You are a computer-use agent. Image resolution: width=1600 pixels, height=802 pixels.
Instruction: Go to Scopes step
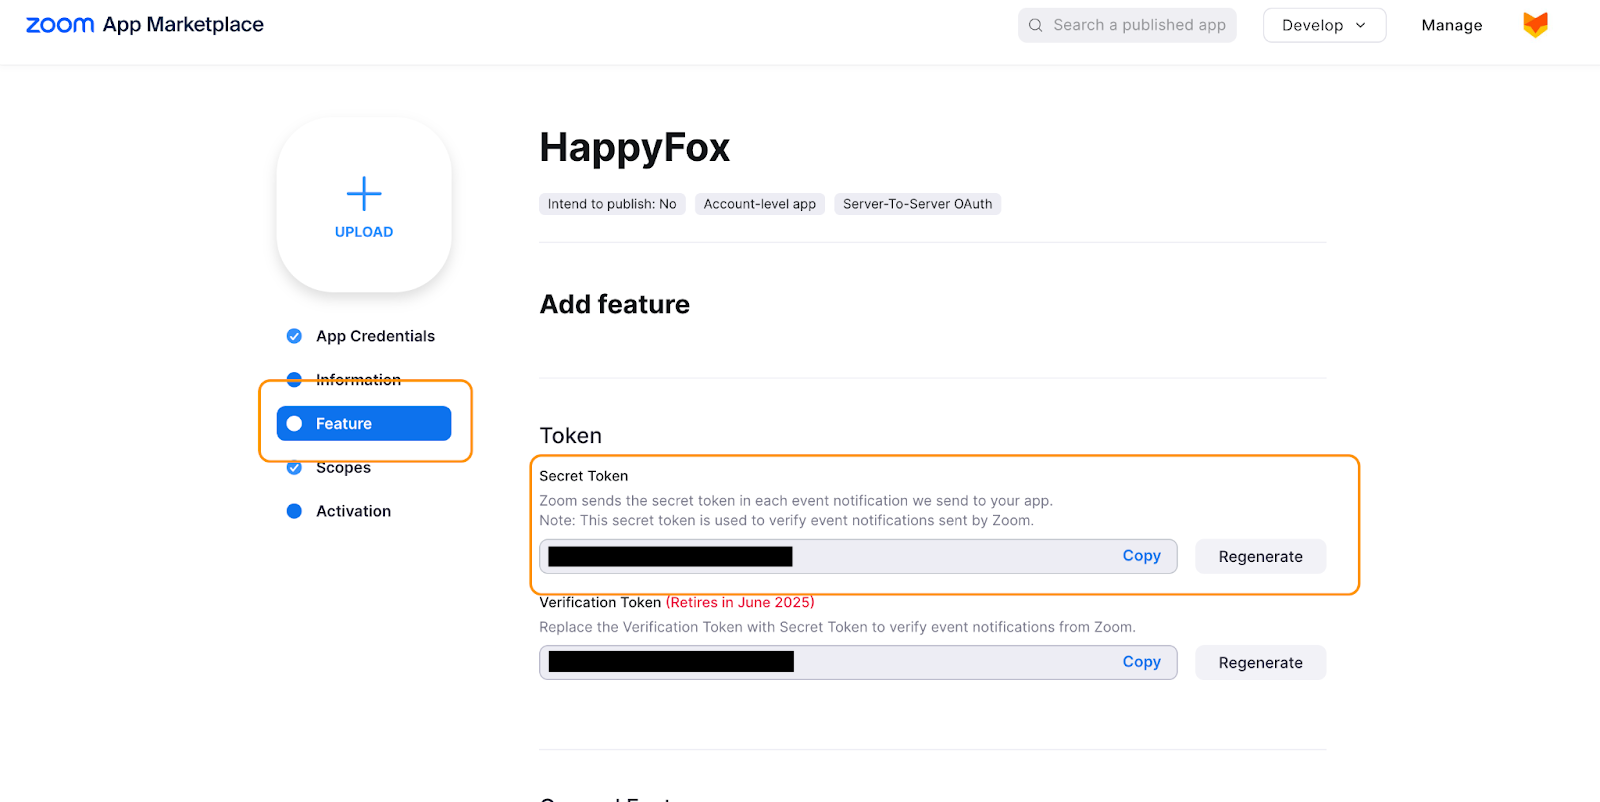tap(343, 467)
